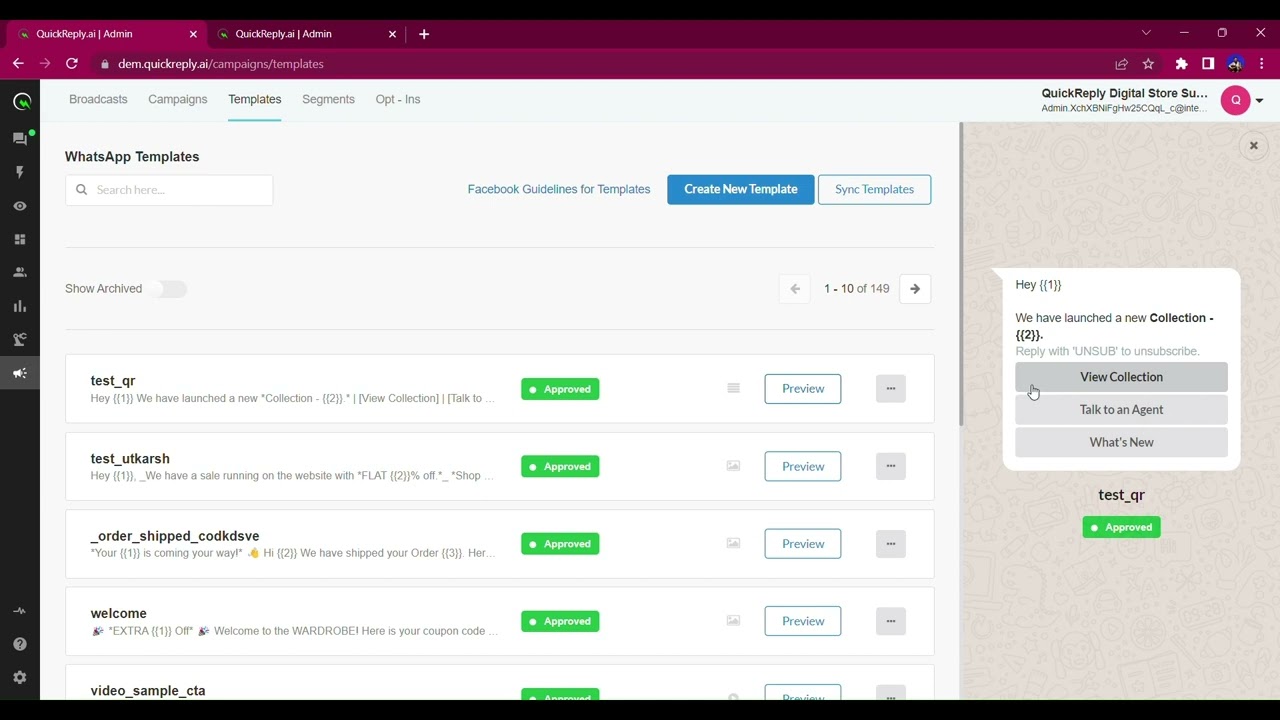Viewport: 1280px width, 720px height.
Task: Click the browser address bar URL
Action: point(220,64)
